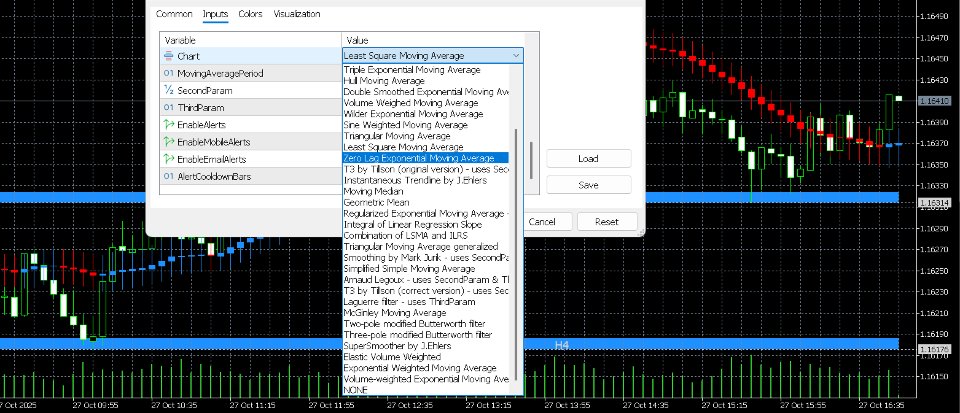Pick T3 by Tilson correct version
The height and width of the screenshot is (413, 960).
[x=426, y=291]
